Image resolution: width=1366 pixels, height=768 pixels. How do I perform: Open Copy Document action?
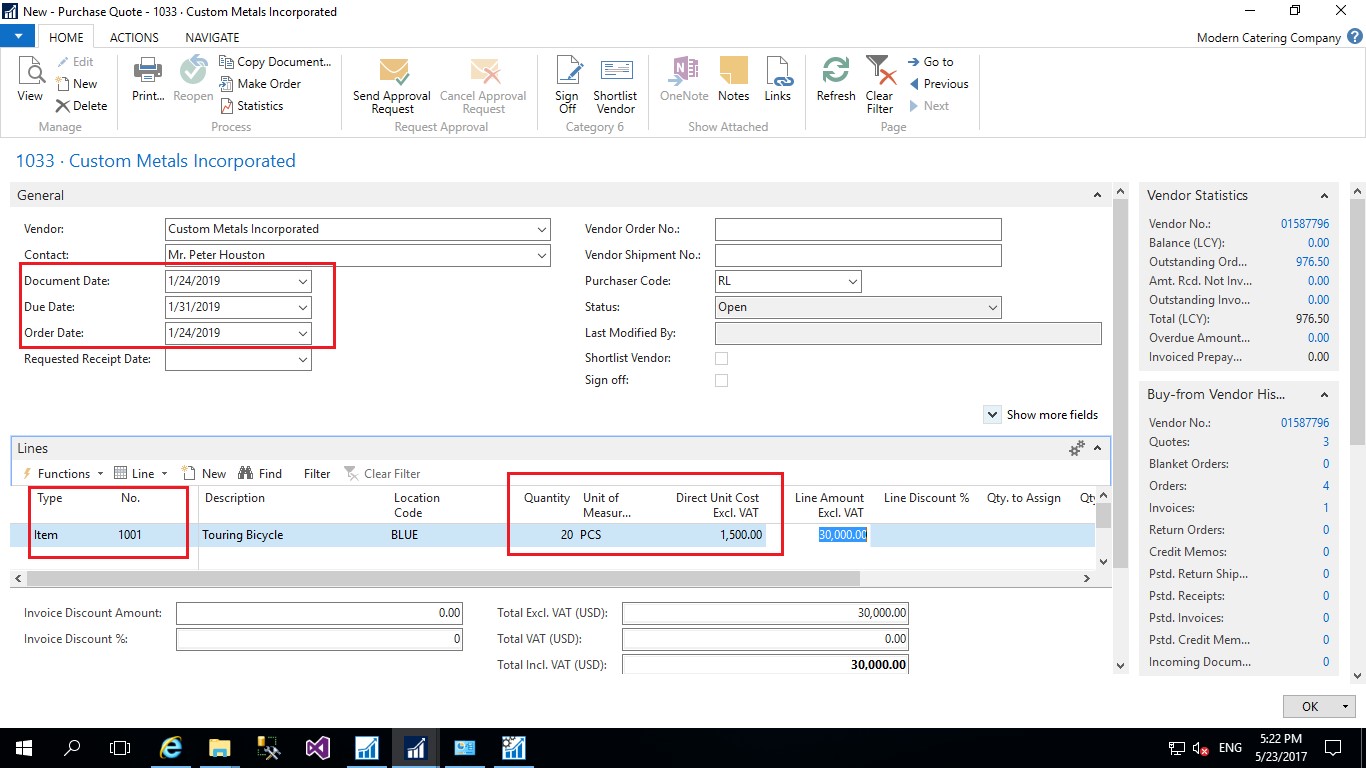(x=275, y=62)
